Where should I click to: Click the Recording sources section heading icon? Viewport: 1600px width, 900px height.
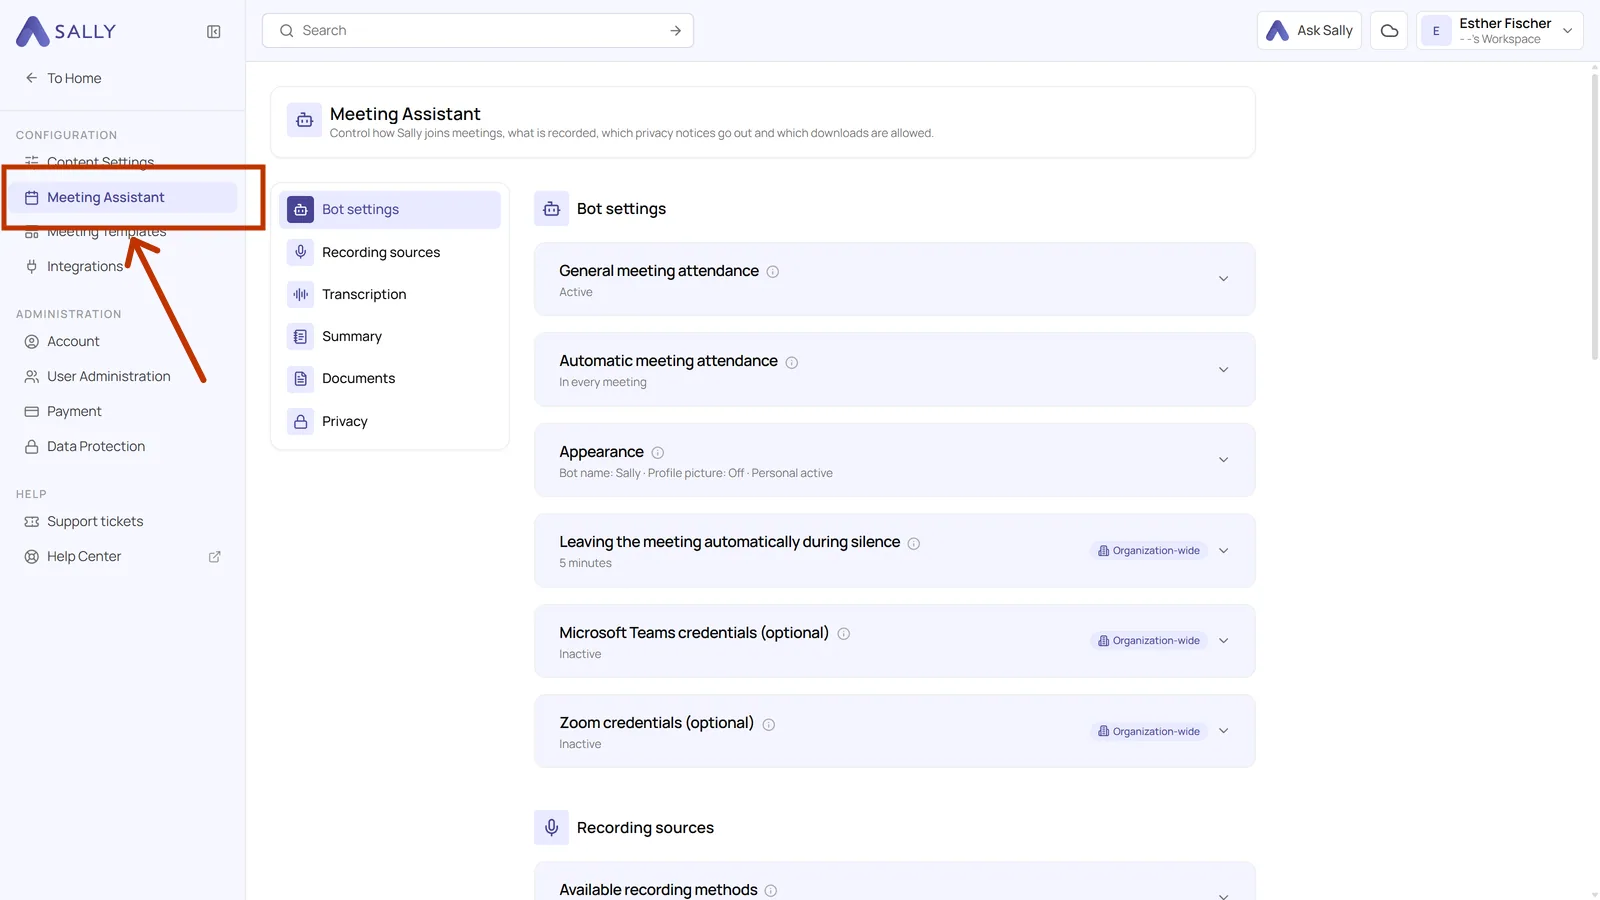[551, 828]
